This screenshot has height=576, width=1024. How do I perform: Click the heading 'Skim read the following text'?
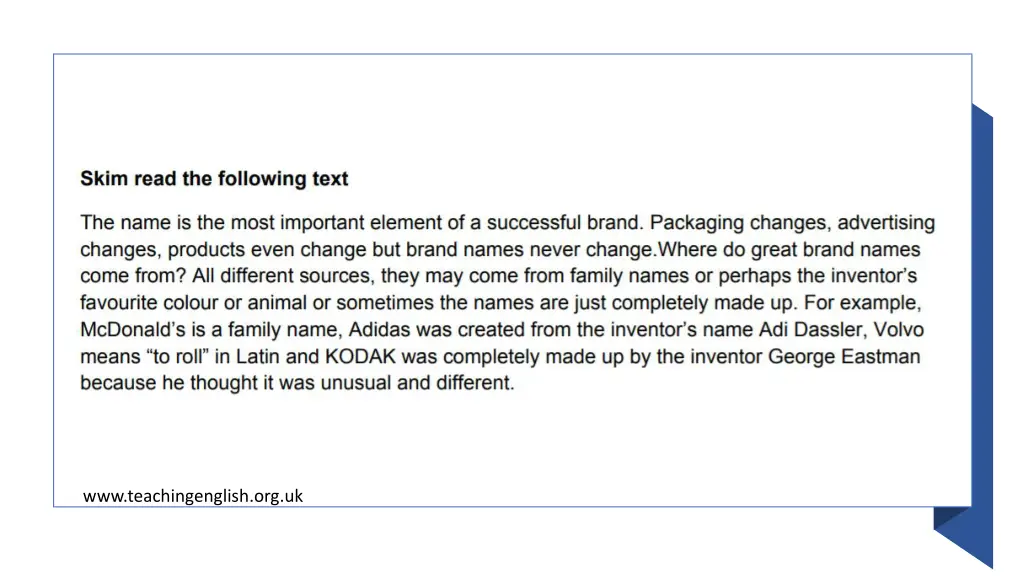(214, 178)
